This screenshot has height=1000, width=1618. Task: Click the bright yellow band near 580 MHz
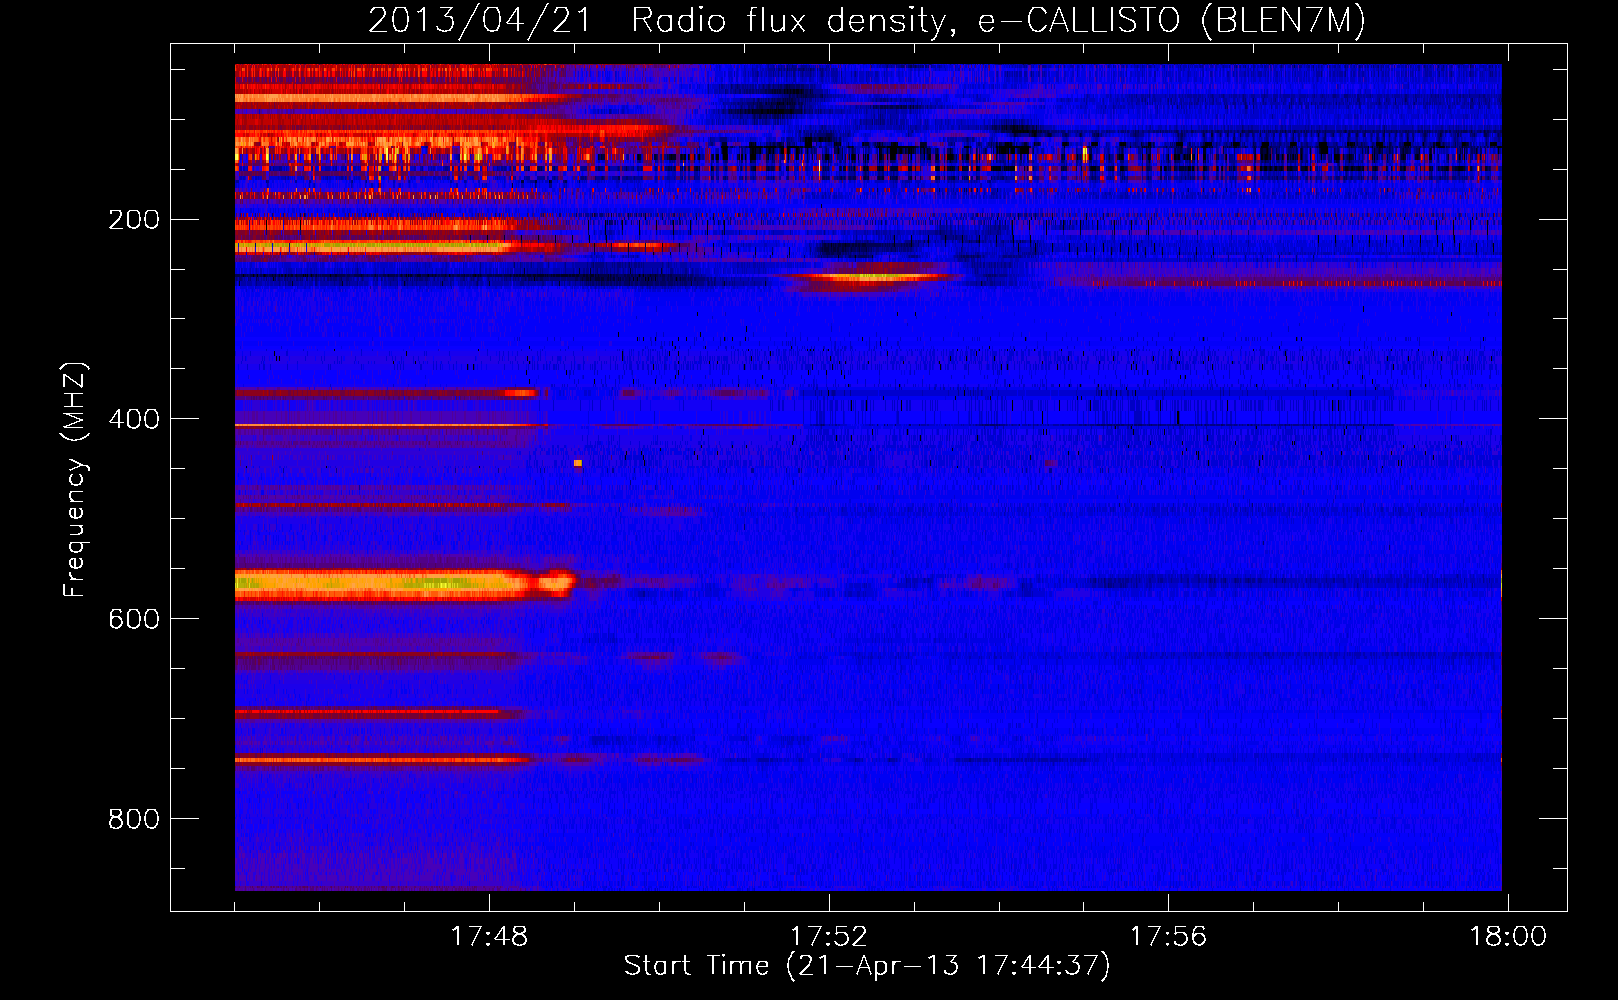tap(404, 584)
